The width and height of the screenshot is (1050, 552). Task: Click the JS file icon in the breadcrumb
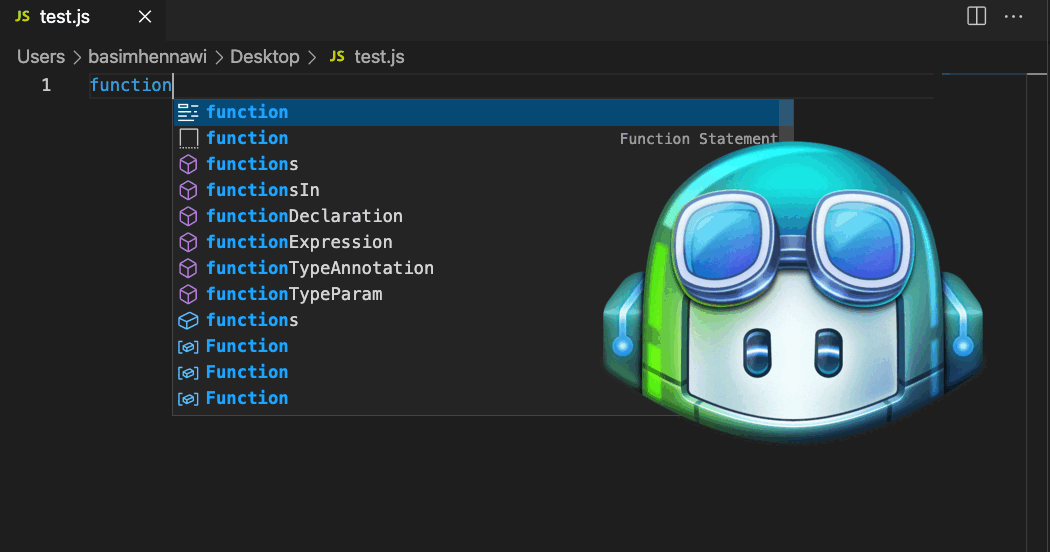tap(337, 57)
